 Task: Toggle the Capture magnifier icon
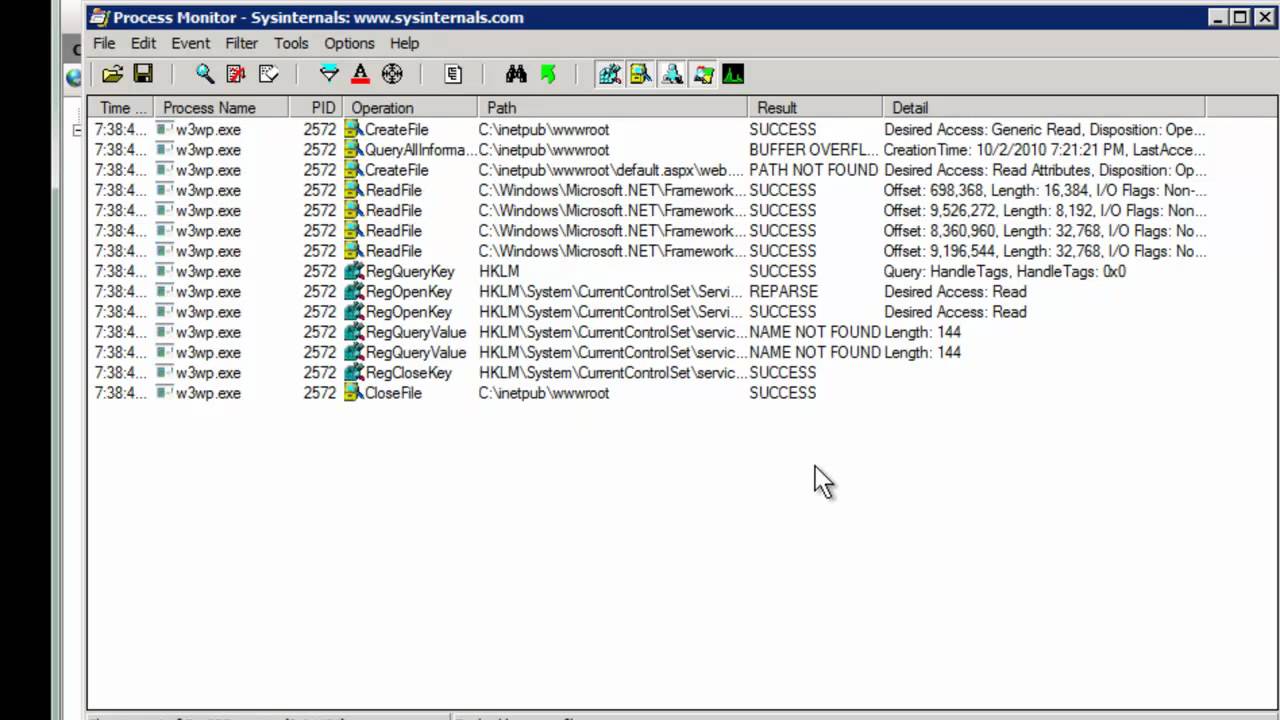point(205,74)
